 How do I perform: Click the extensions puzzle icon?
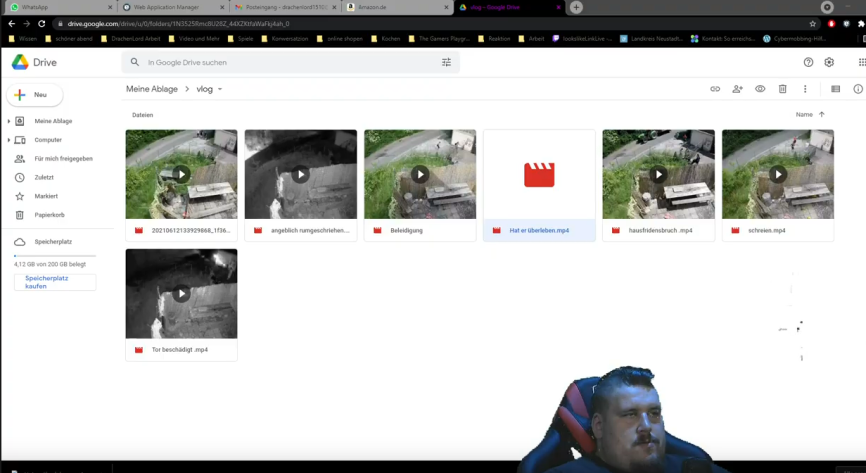point(862,24)
